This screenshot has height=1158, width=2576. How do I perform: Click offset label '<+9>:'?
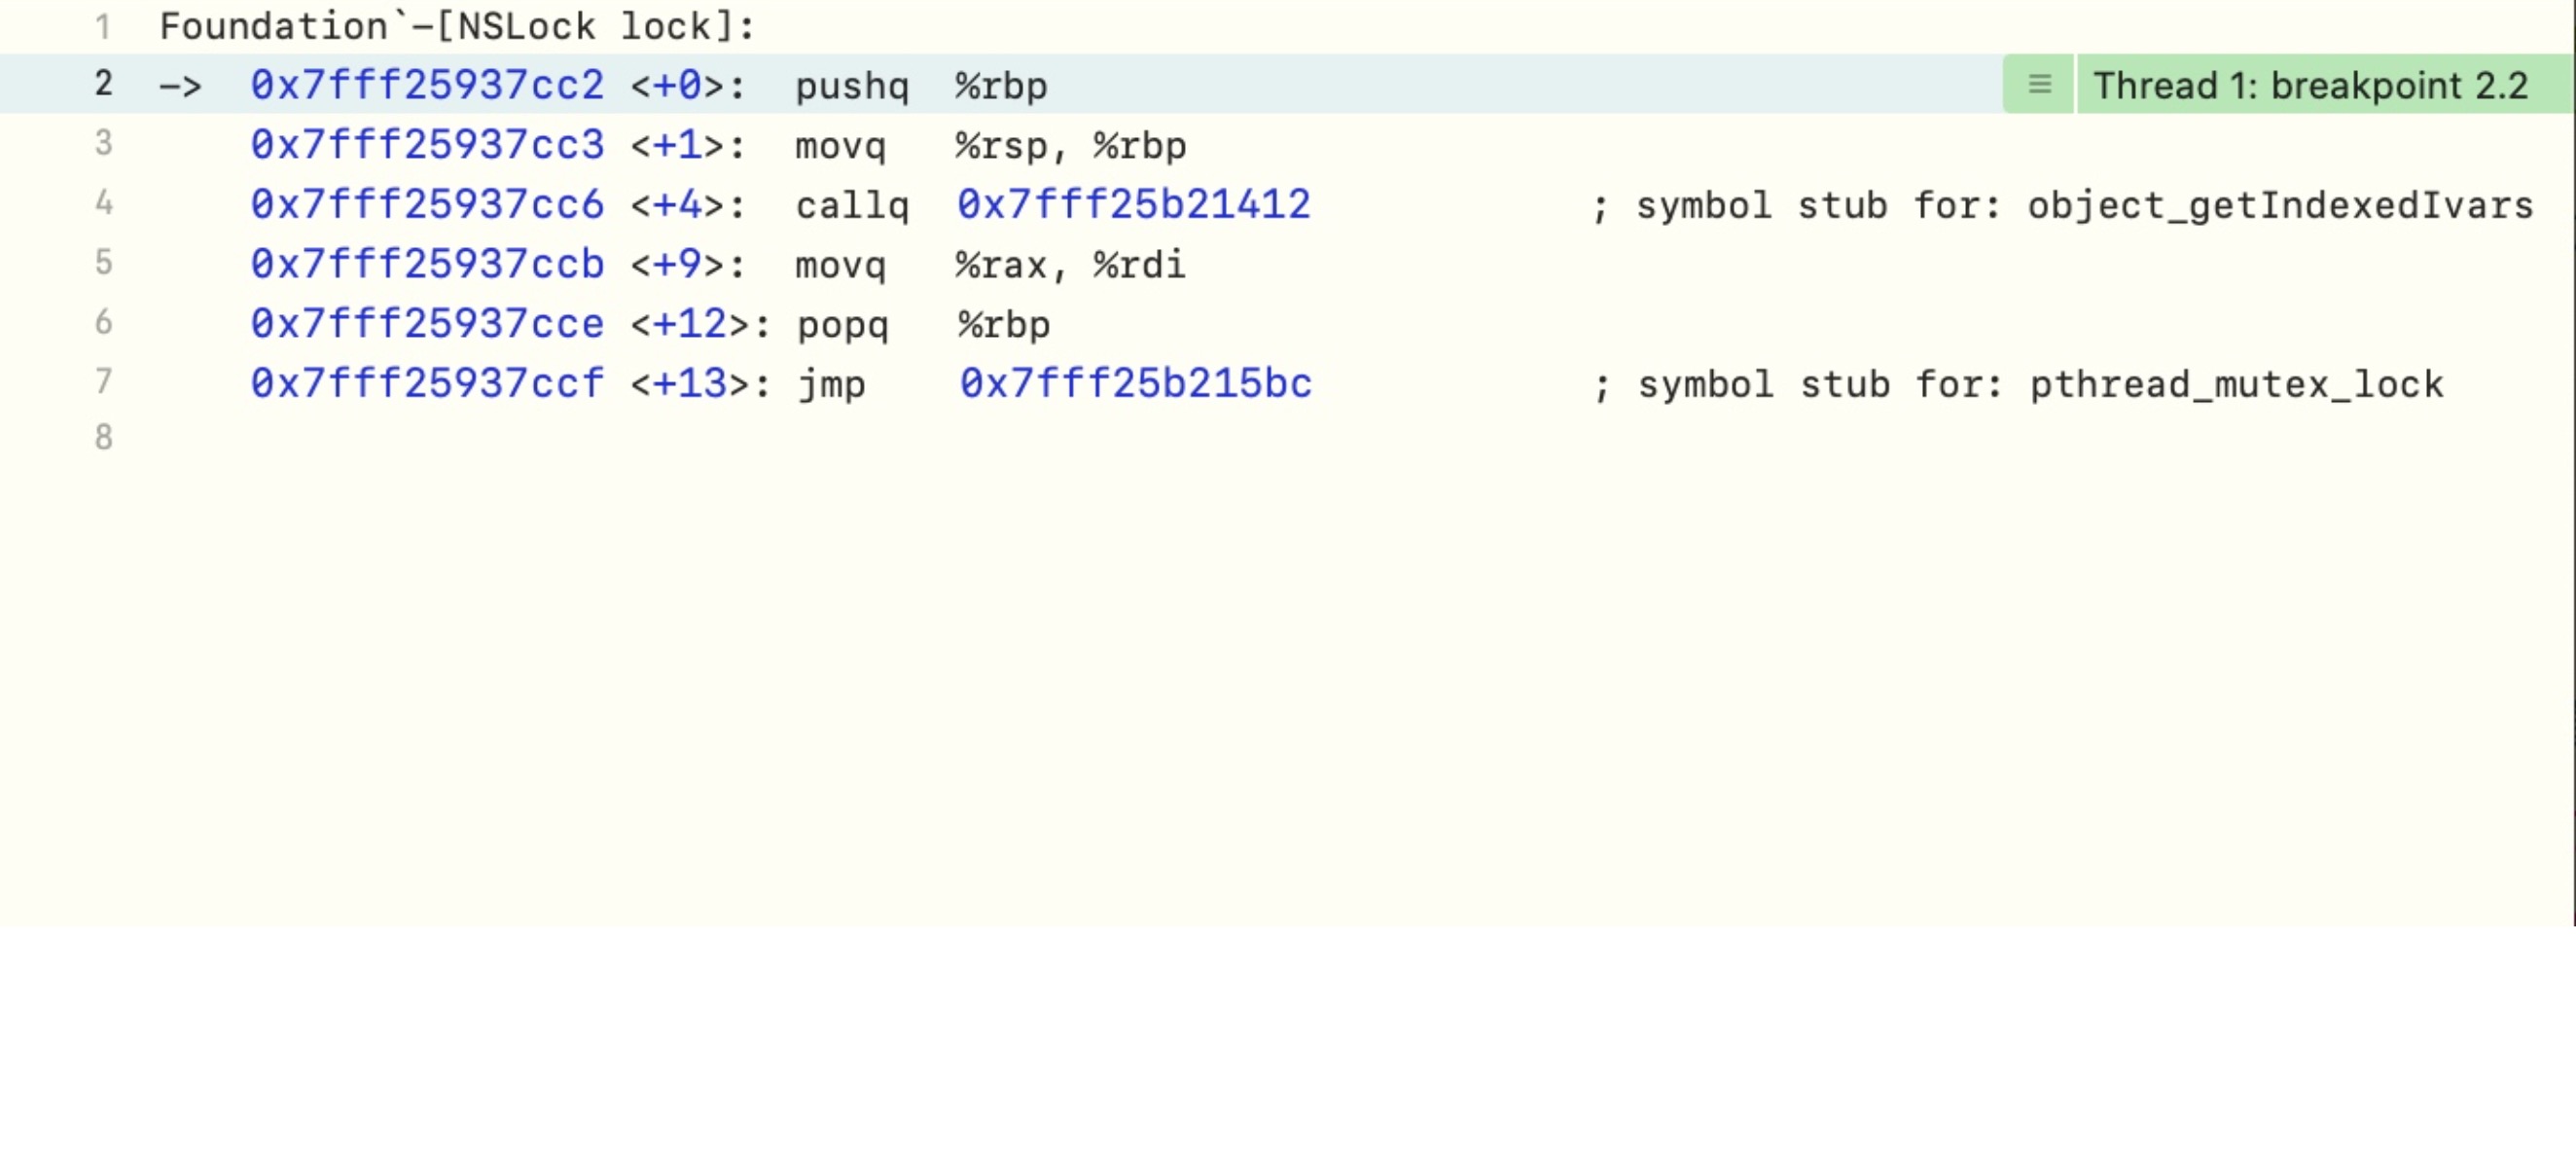tap(688, 265)
